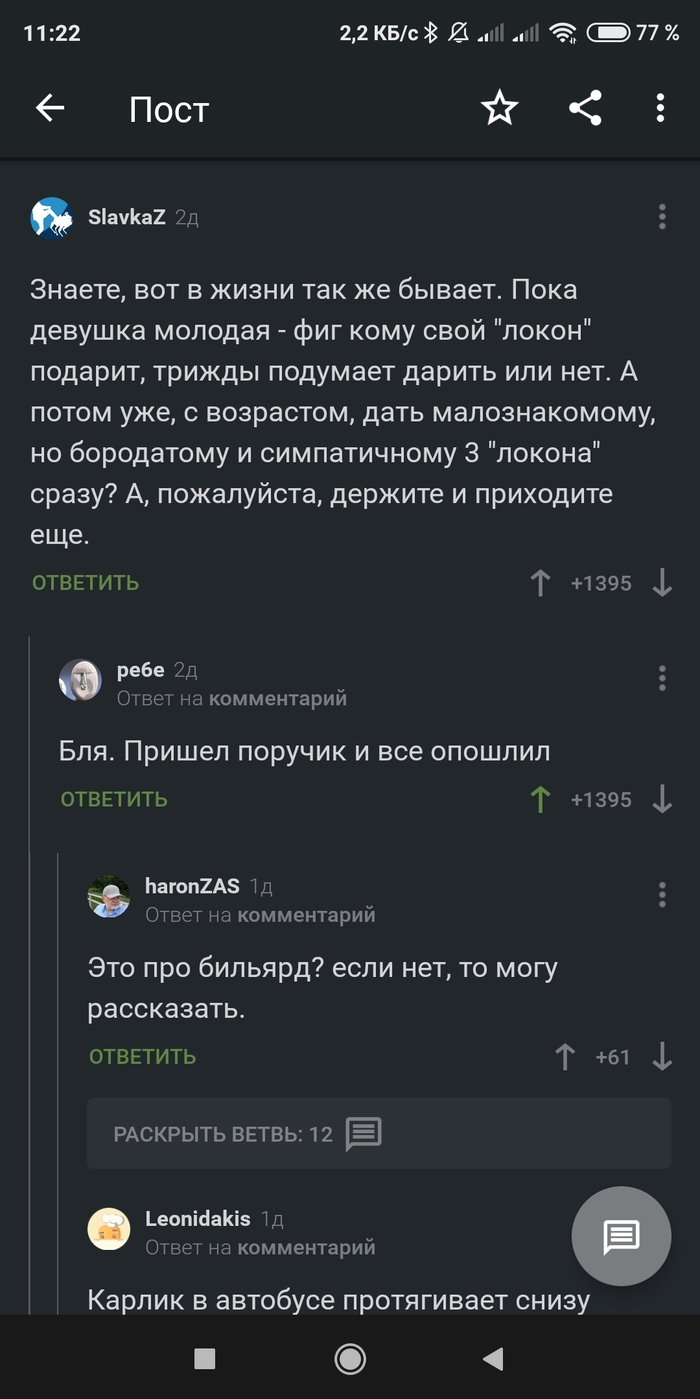Tap the share icon in header
This screenshot has height=1399, width=700.
click(x=585, y=109)
